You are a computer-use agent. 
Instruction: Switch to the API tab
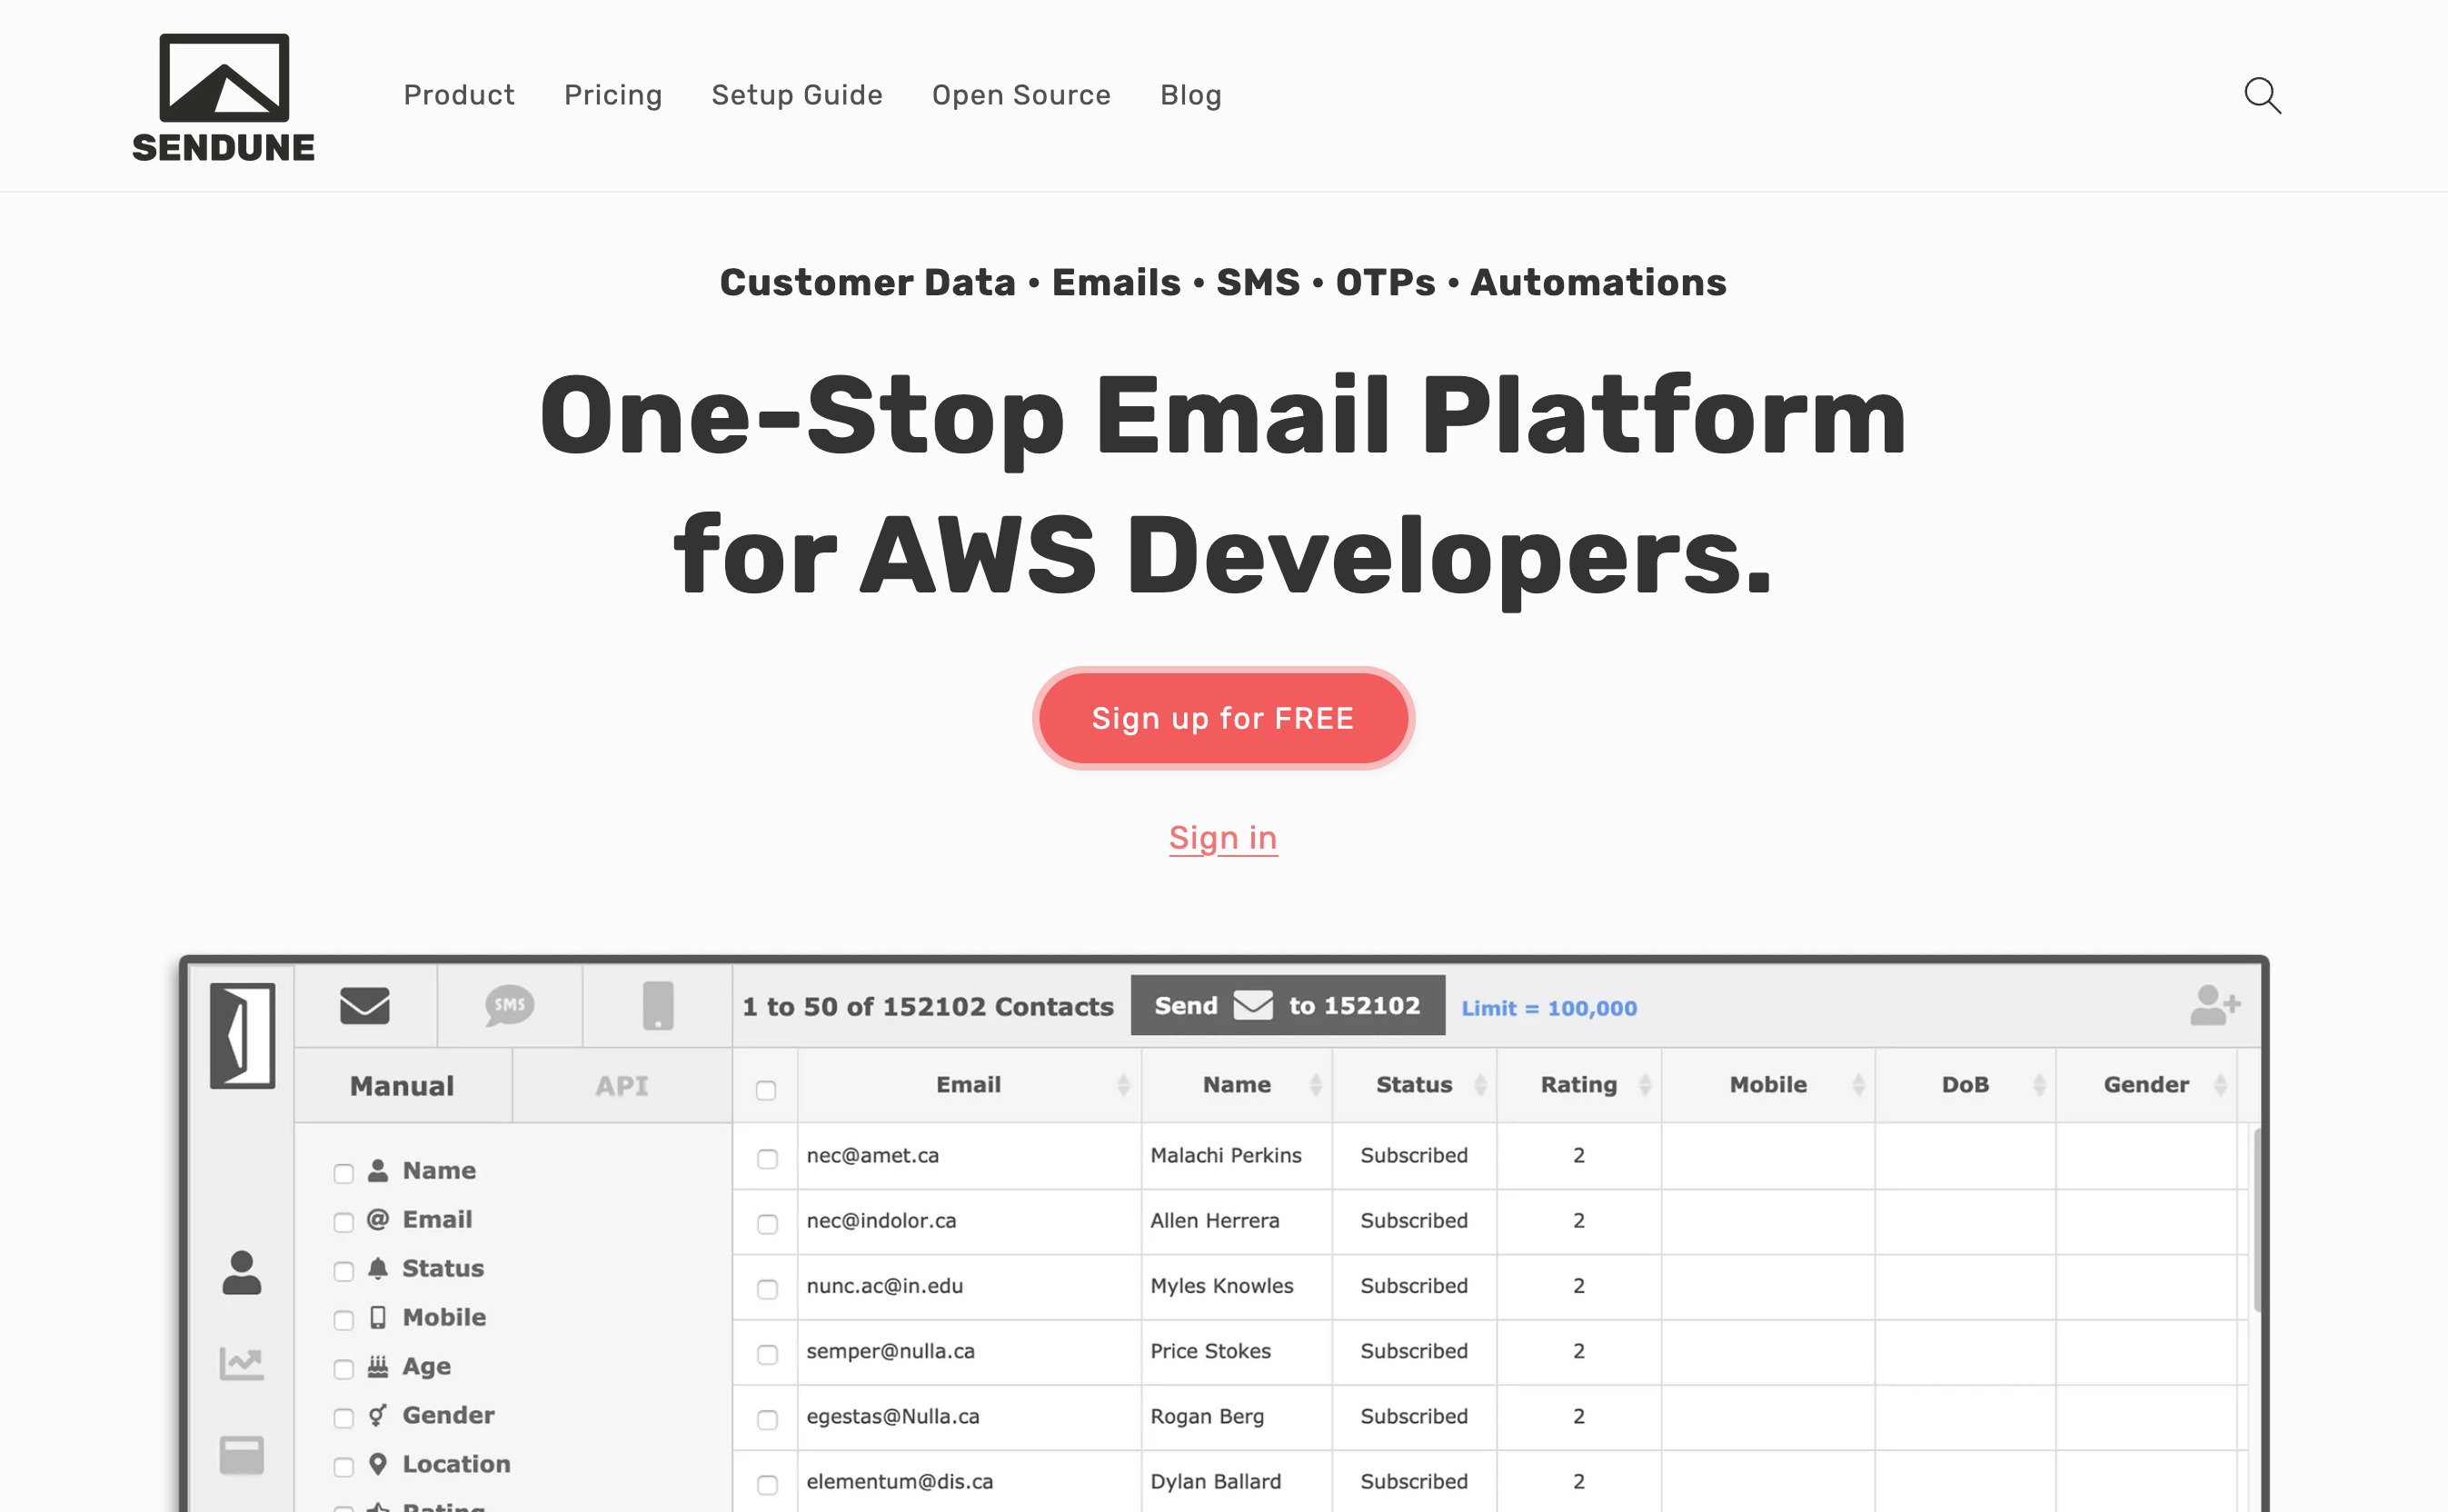[x=621, y=1086]
